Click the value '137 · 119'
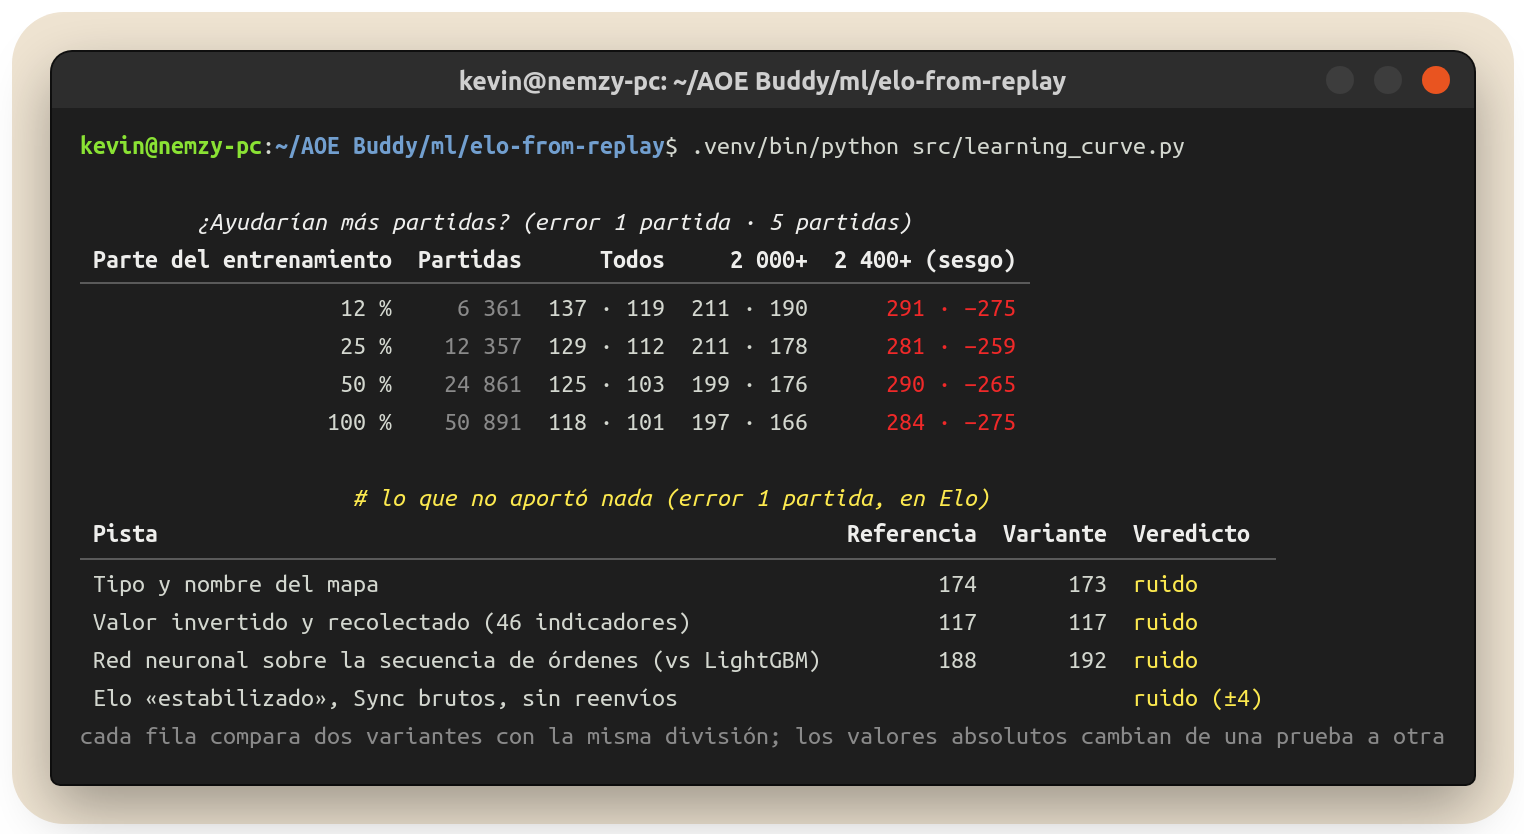The width and height of the screenshot is (1524, 834). pyautogui.click(x=606, y=308)
